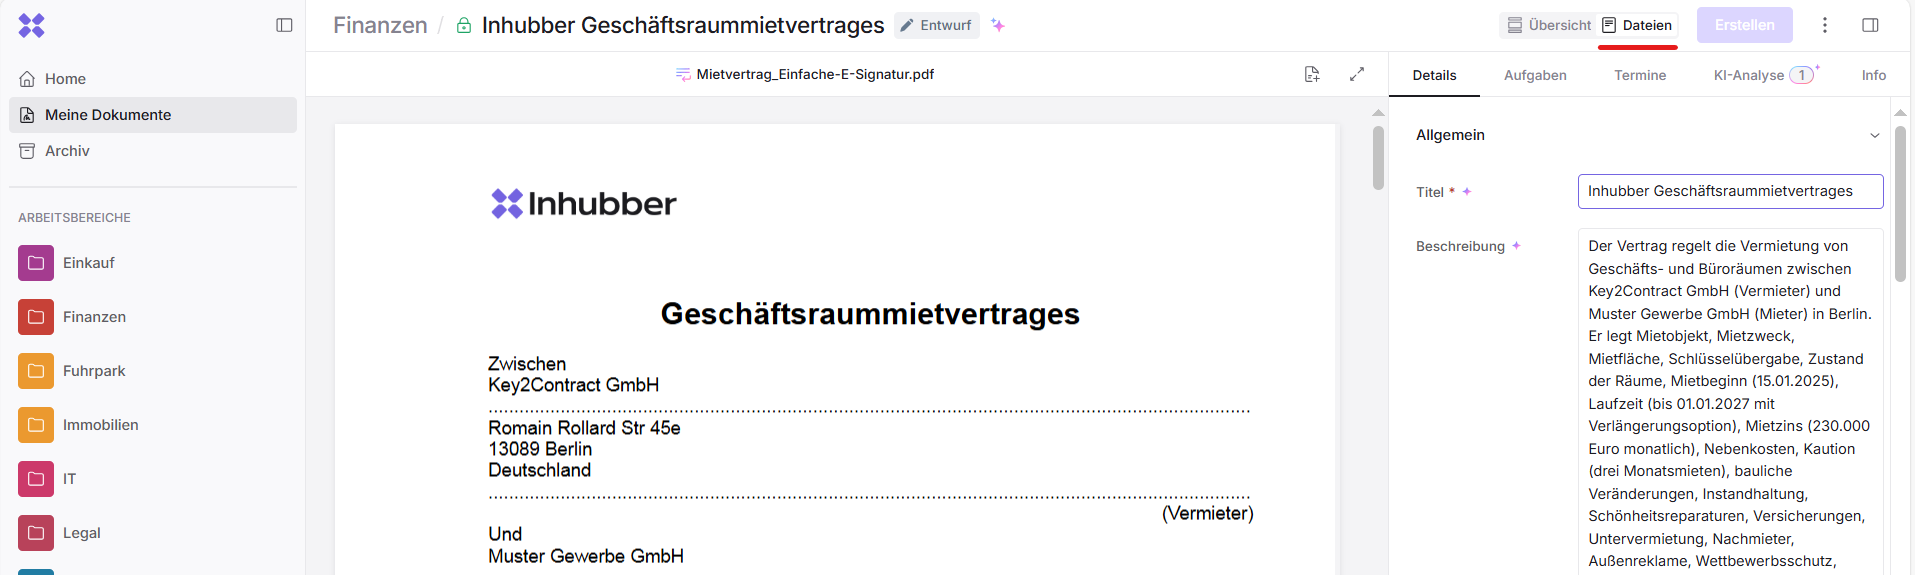The width and height of the screenshot is (1915, 575).
Task: Go to Finanzen in the breadcrumb
Action: click(380, 25)
